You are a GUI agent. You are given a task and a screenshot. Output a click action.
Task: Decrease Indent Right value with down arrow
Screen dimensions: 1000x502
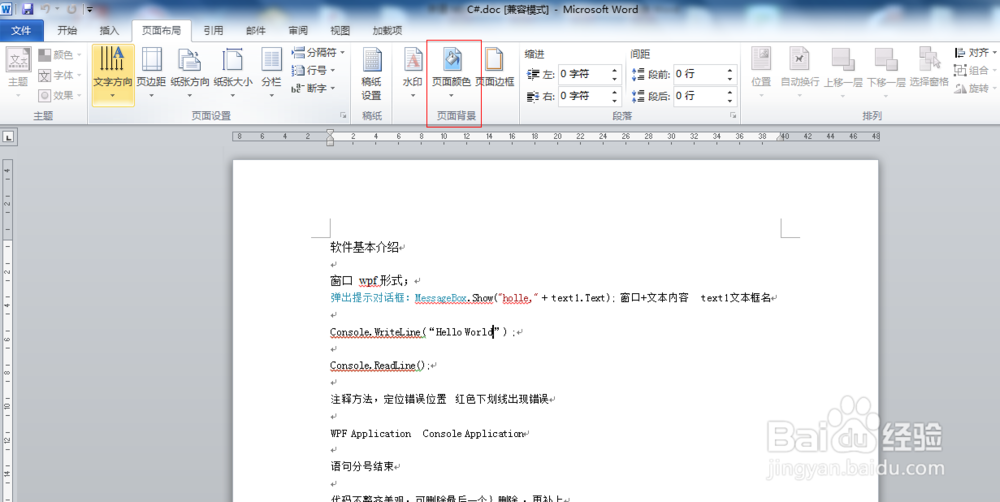[x=614, y=101]
